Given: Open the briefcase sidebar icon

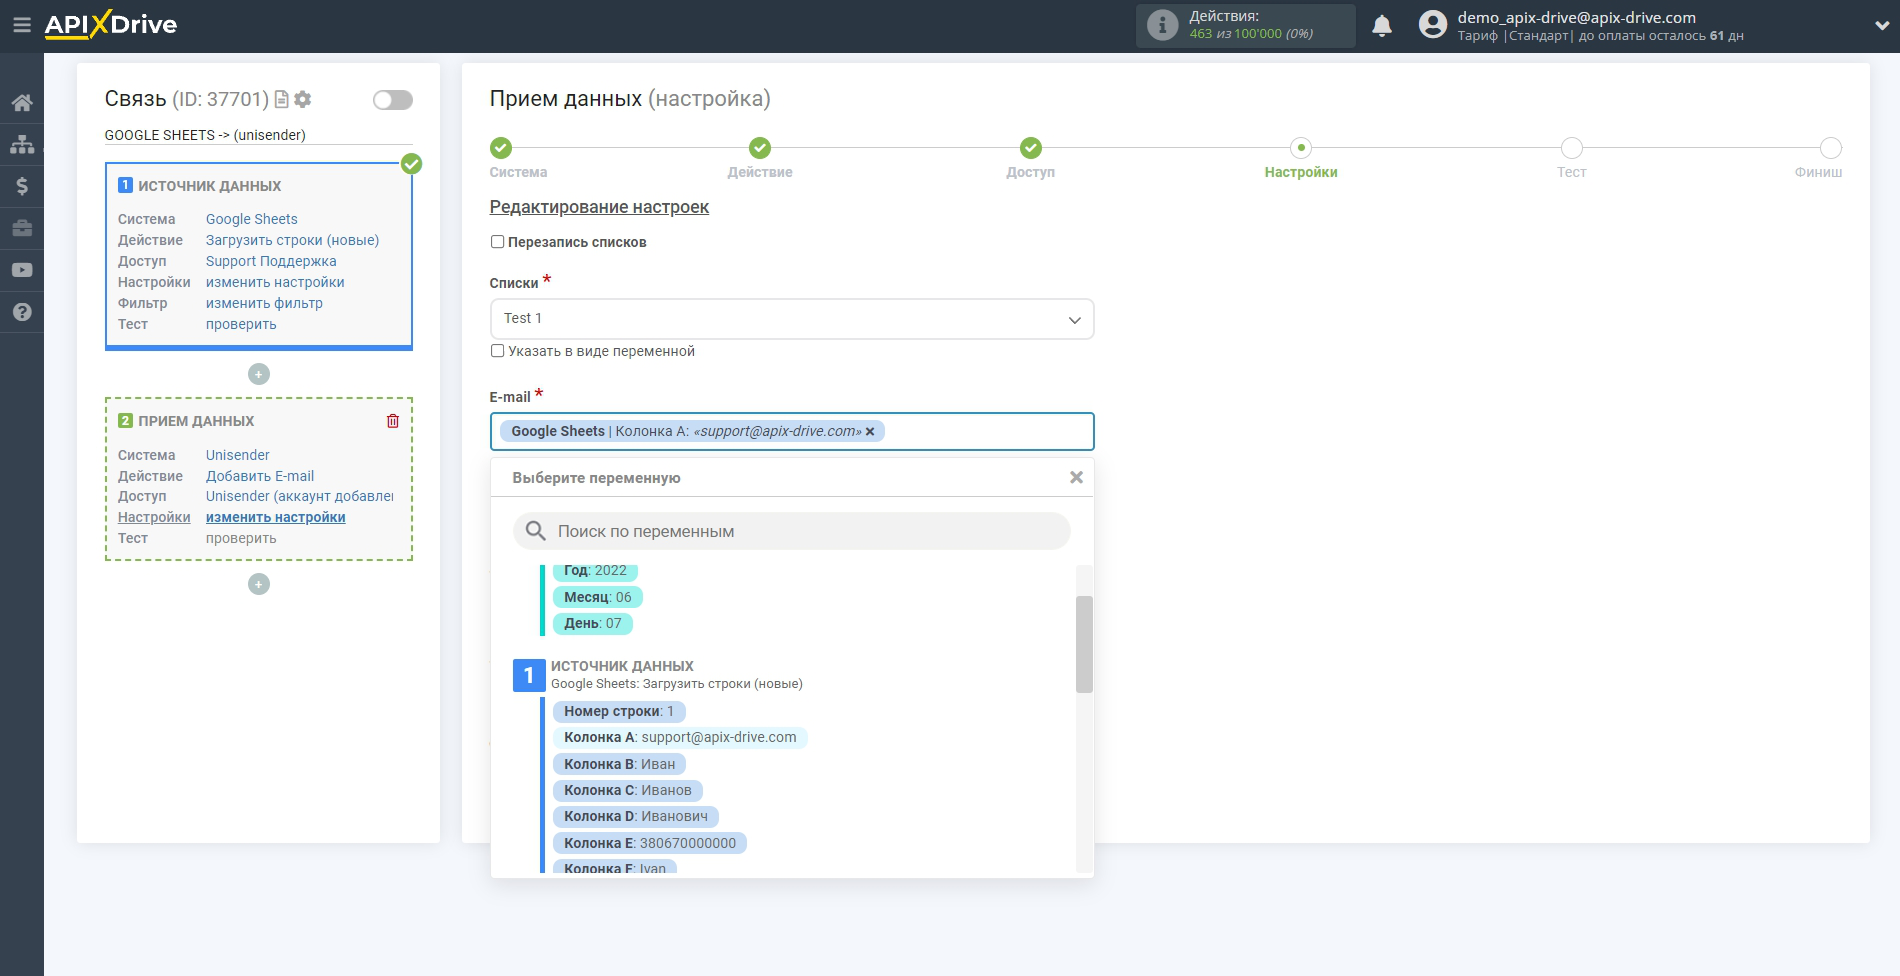Looking at the screenshot, I should pyautogui.click(x=22, y=228).
